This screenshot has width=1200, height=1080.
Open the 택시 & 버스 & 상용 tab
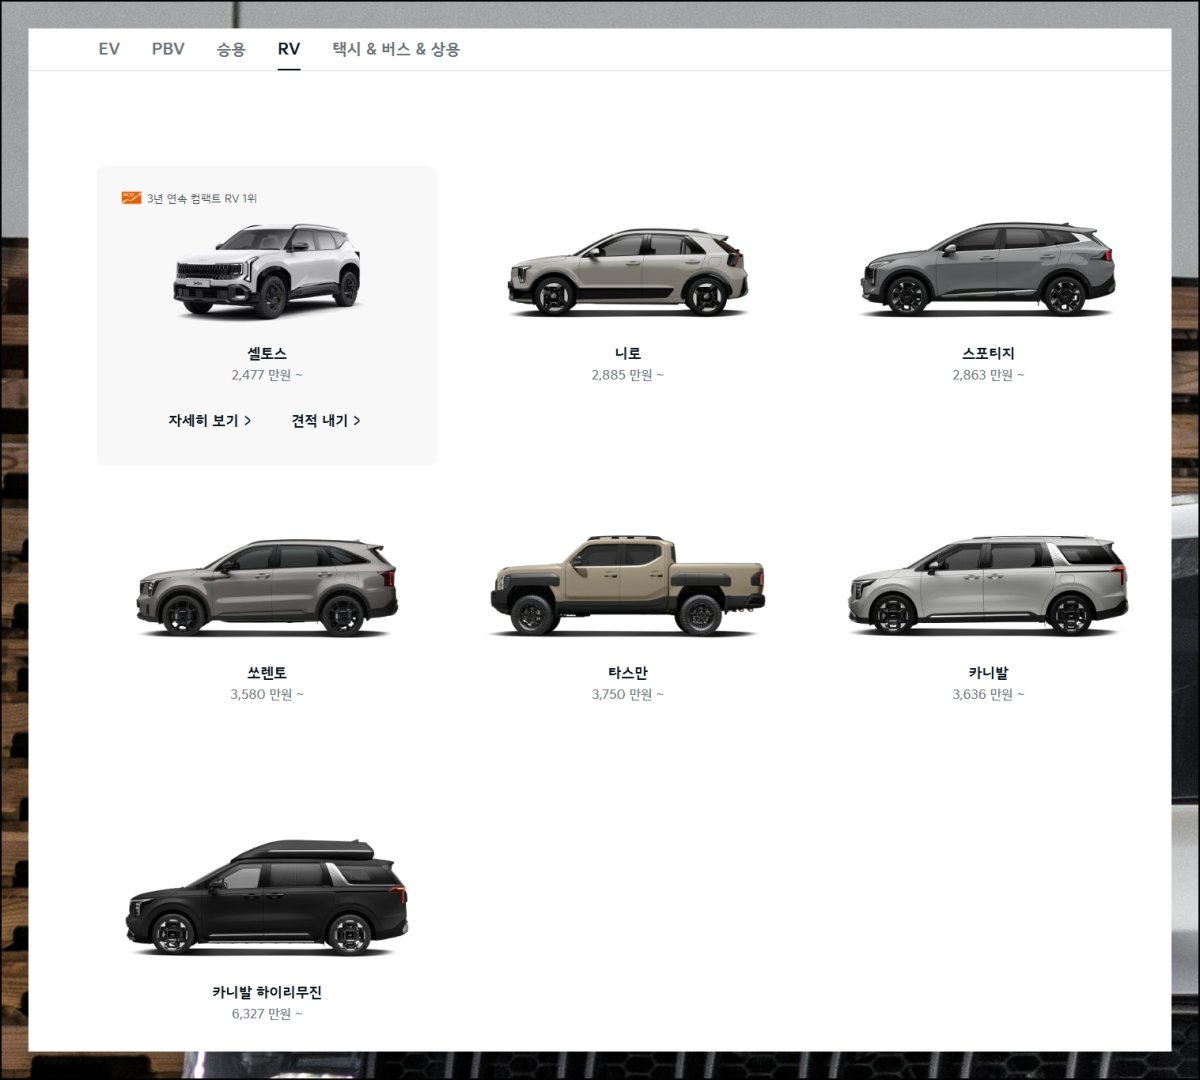click(396, 49)
